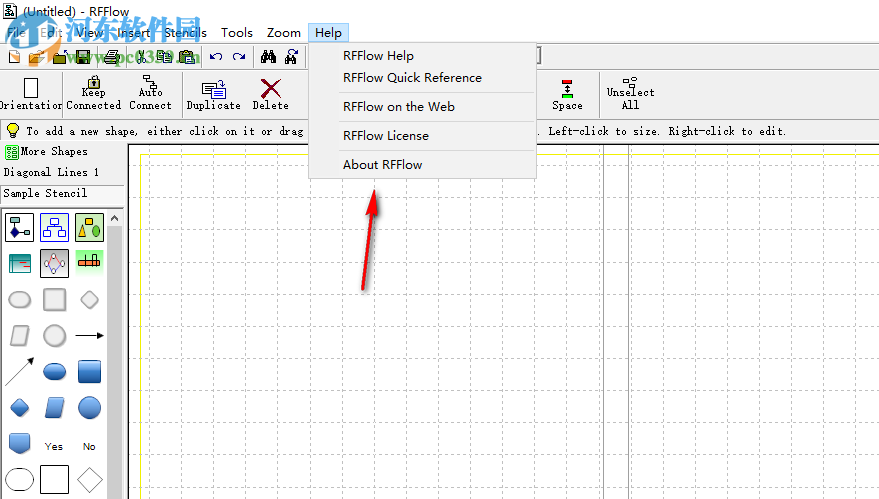
Task: Click the Open file folder icon
Action: coord(37,57)
